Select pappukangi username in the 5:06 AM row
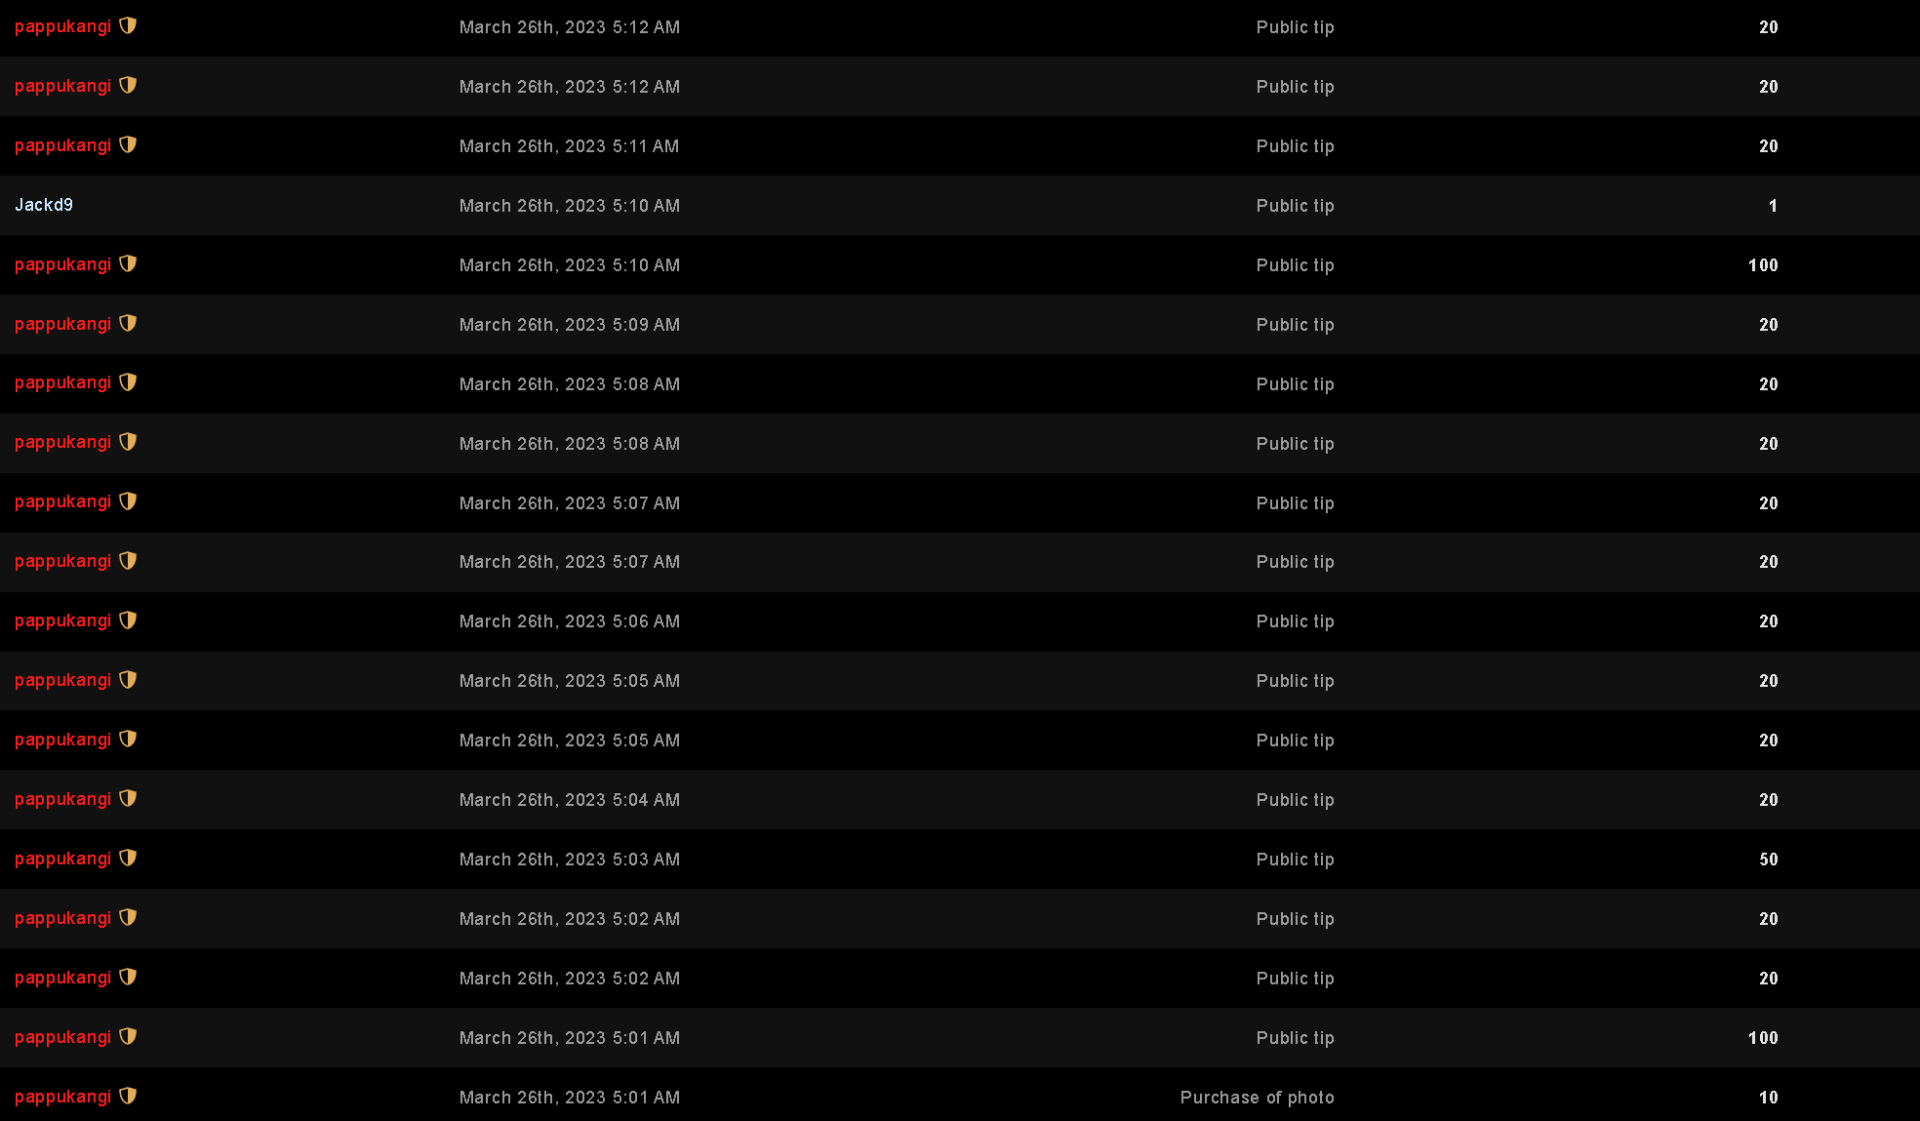This screenshot has width=1920, height=1121. pyautogui.click(x=63, y=621)
